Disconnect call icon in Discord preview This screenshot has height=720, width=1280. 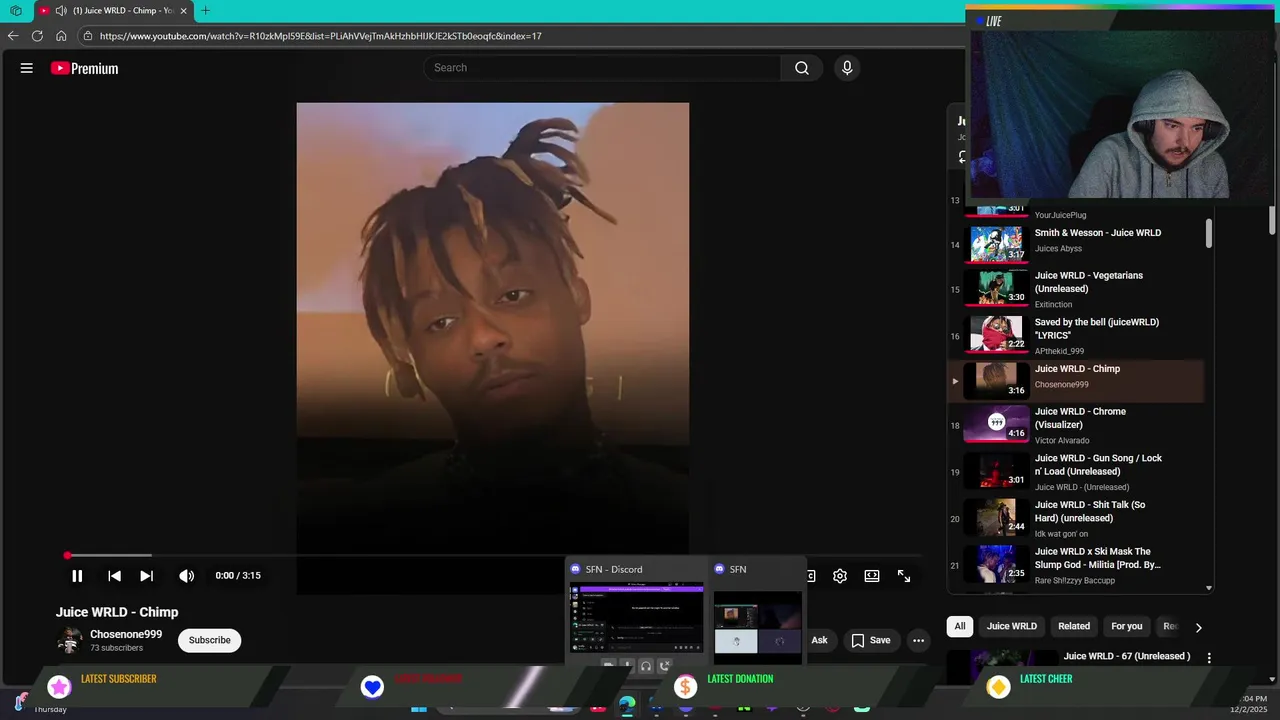[x=664, y=666]
